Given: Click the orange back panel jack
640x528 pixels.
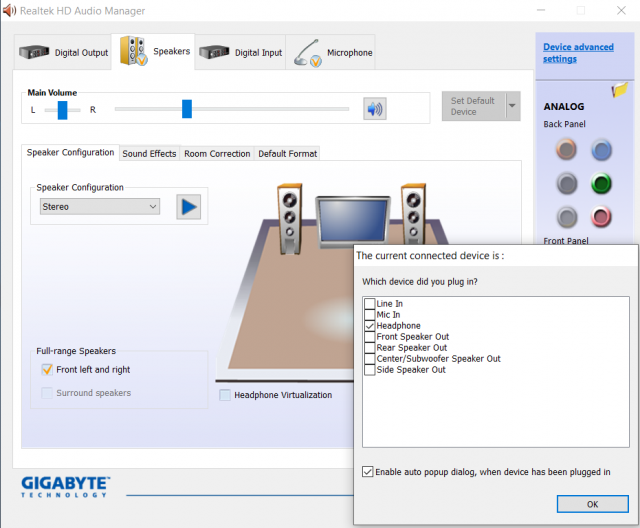Looking at the screenshot, I should (567, 150).
